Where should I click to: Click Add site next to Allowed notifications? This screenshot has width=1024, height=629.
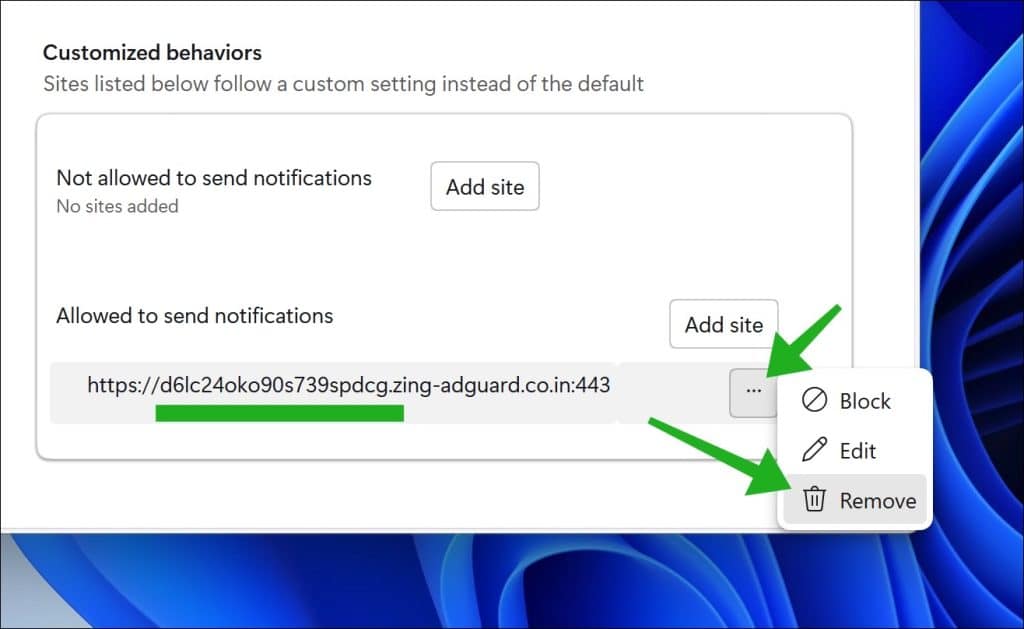point(723,324)
